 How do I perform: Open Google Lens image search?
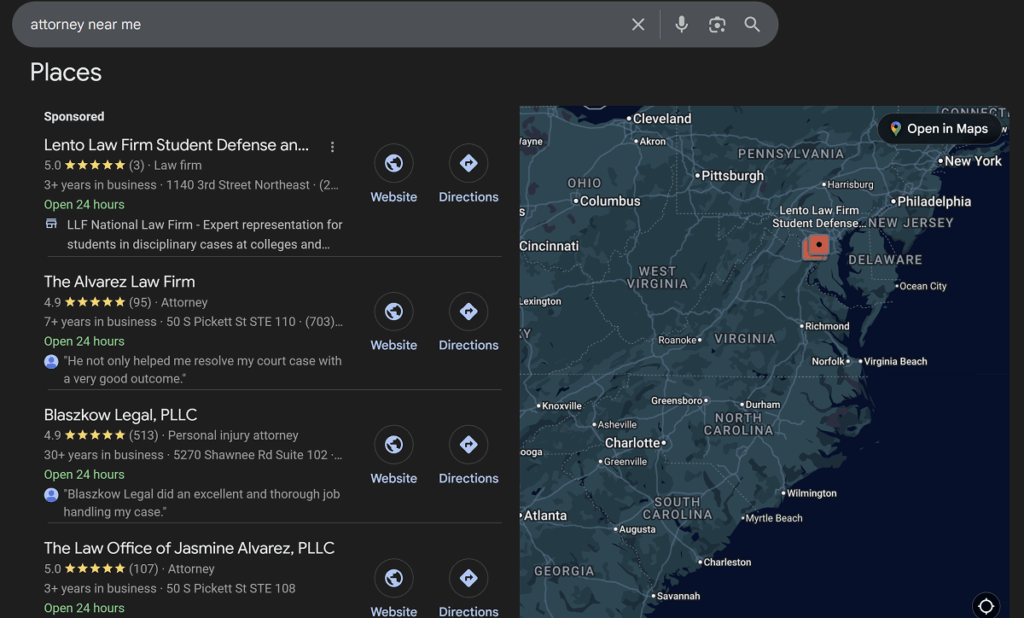click(717, 24)
